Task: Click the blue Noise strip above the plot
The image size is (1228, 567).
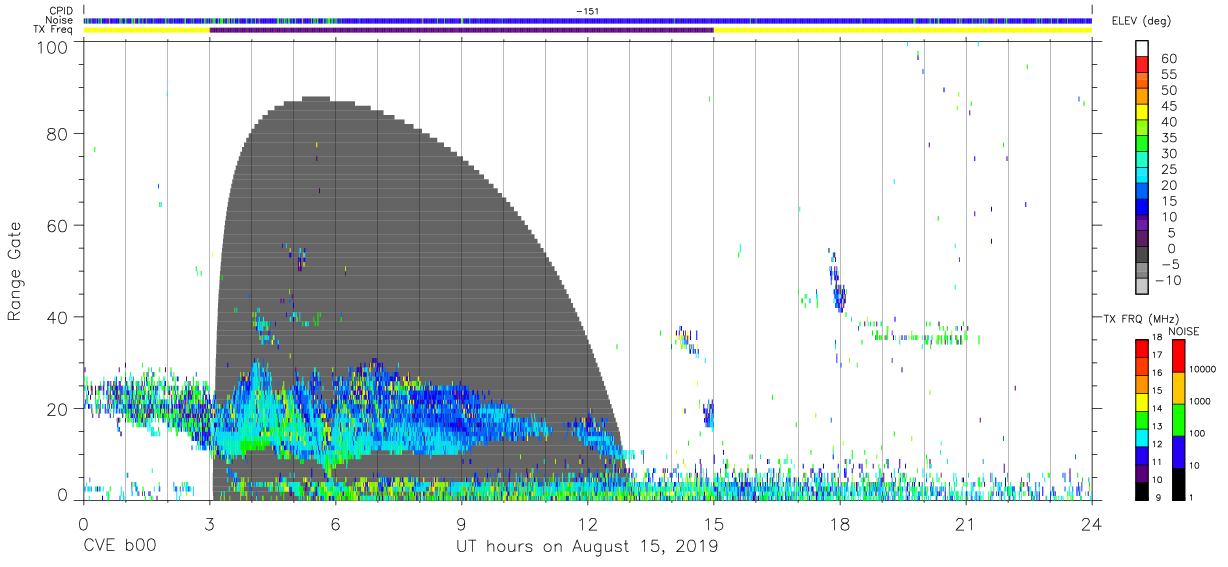Action: (587, 20)
